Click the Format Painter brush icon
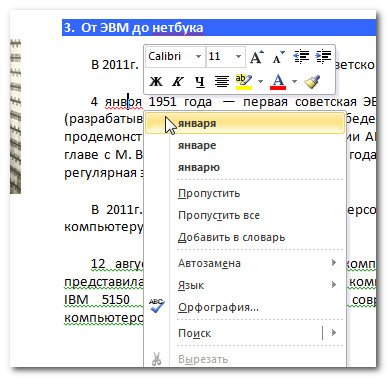Image resolution: width=387 pixels, height=378 pixels. click(312, 81)
